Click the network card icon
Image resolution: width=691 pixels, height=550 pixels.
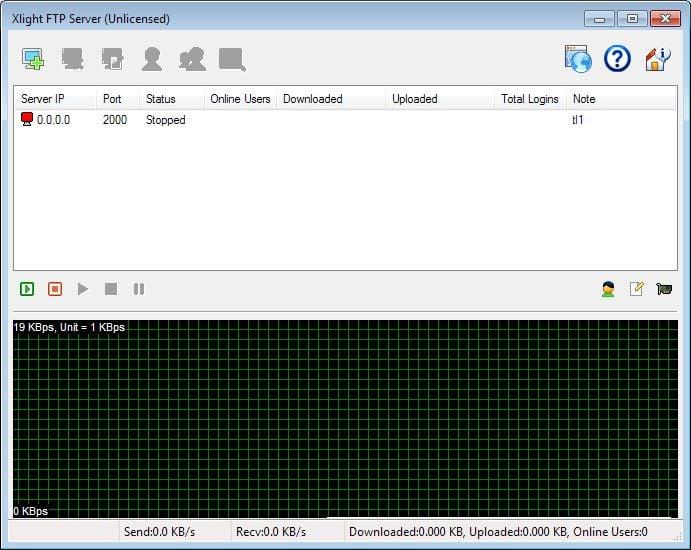[664, 289]
